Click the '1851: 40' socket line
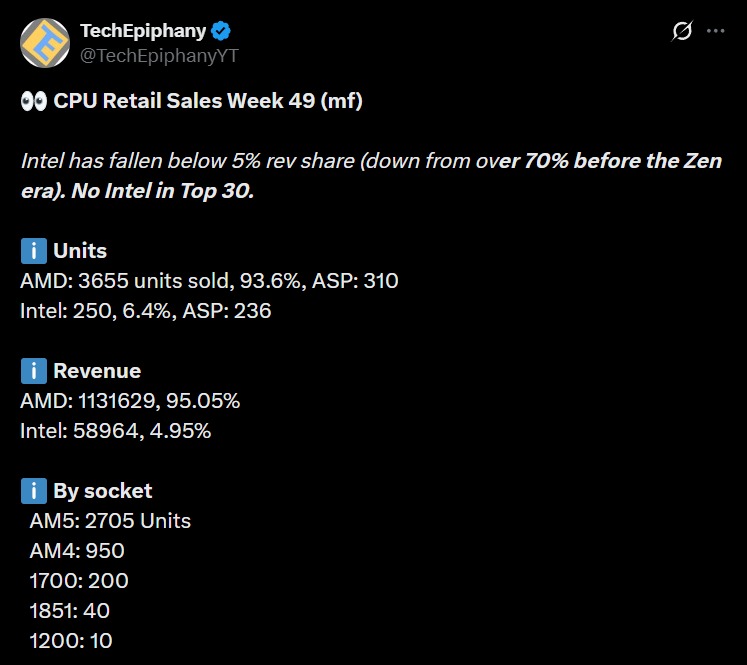747x665 pixels. pyautogui.click(x=70, y=611)
